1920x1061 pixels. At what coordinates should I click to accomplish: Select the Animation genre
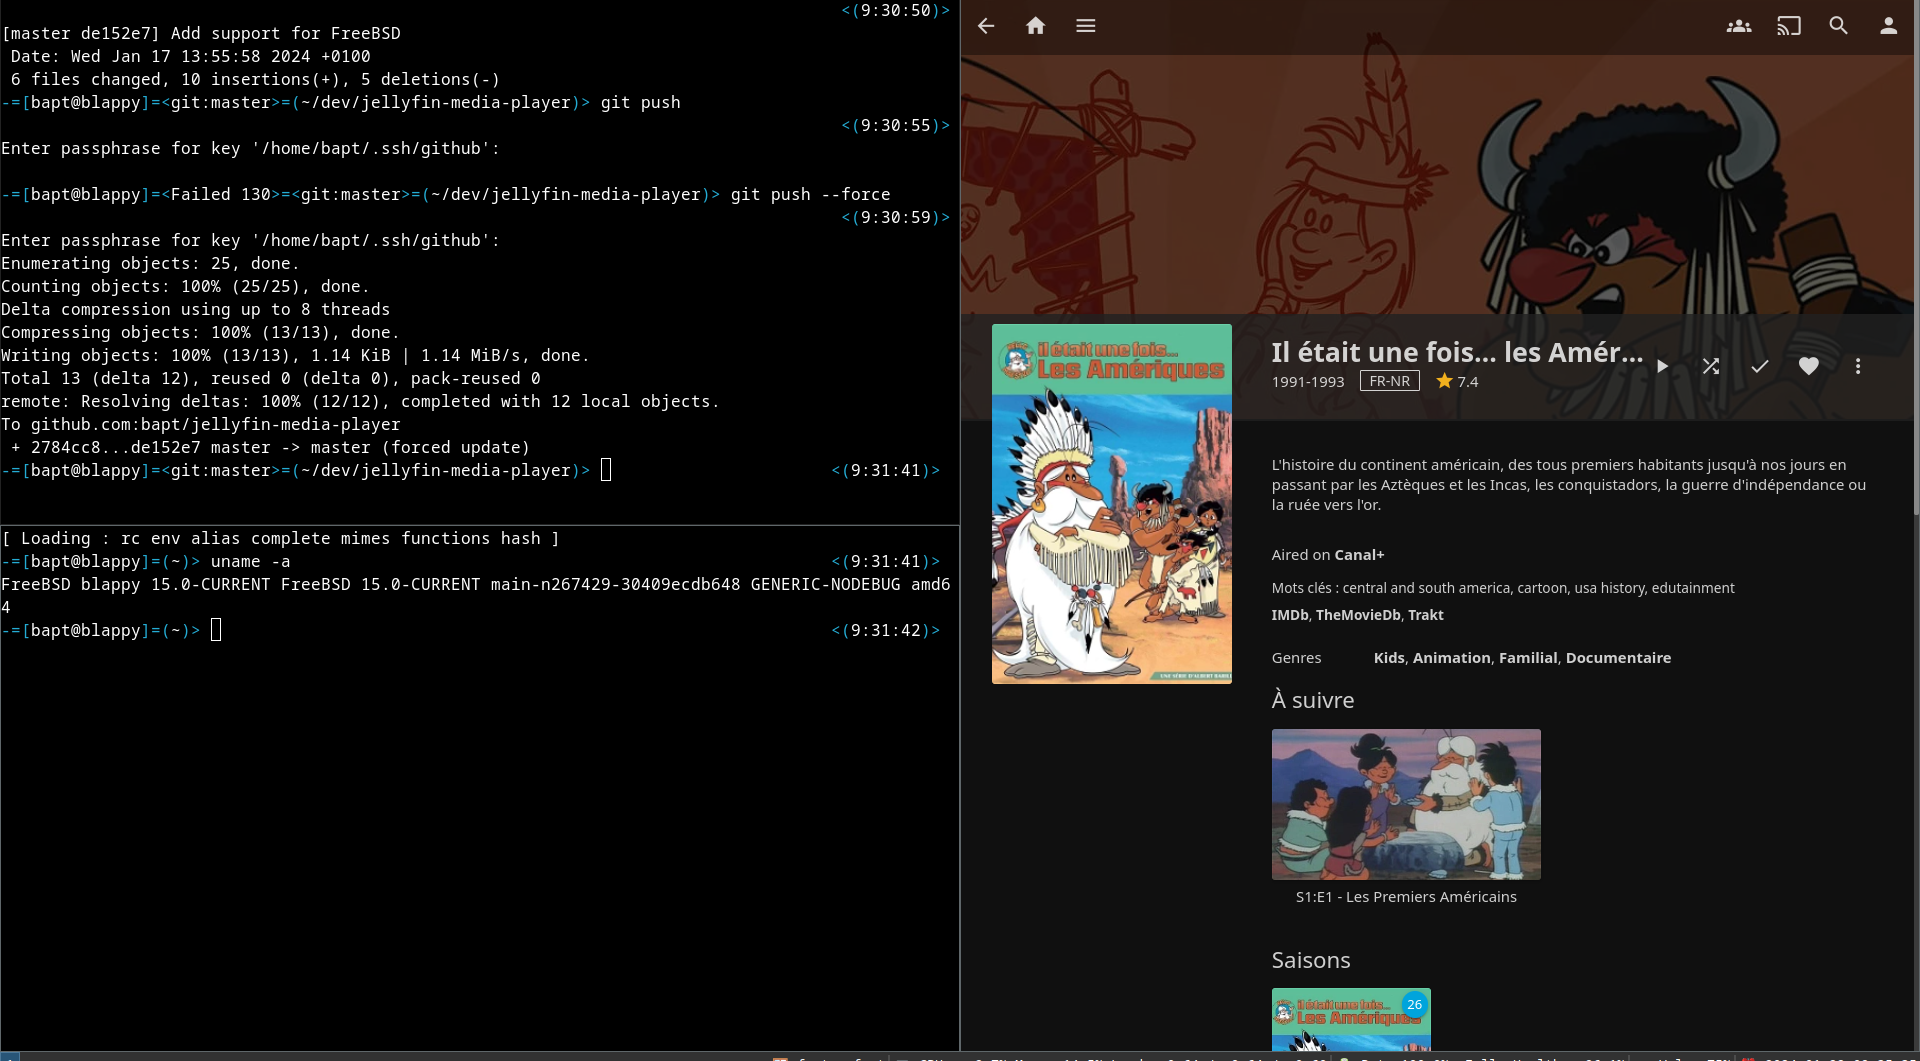[1451, 658]
